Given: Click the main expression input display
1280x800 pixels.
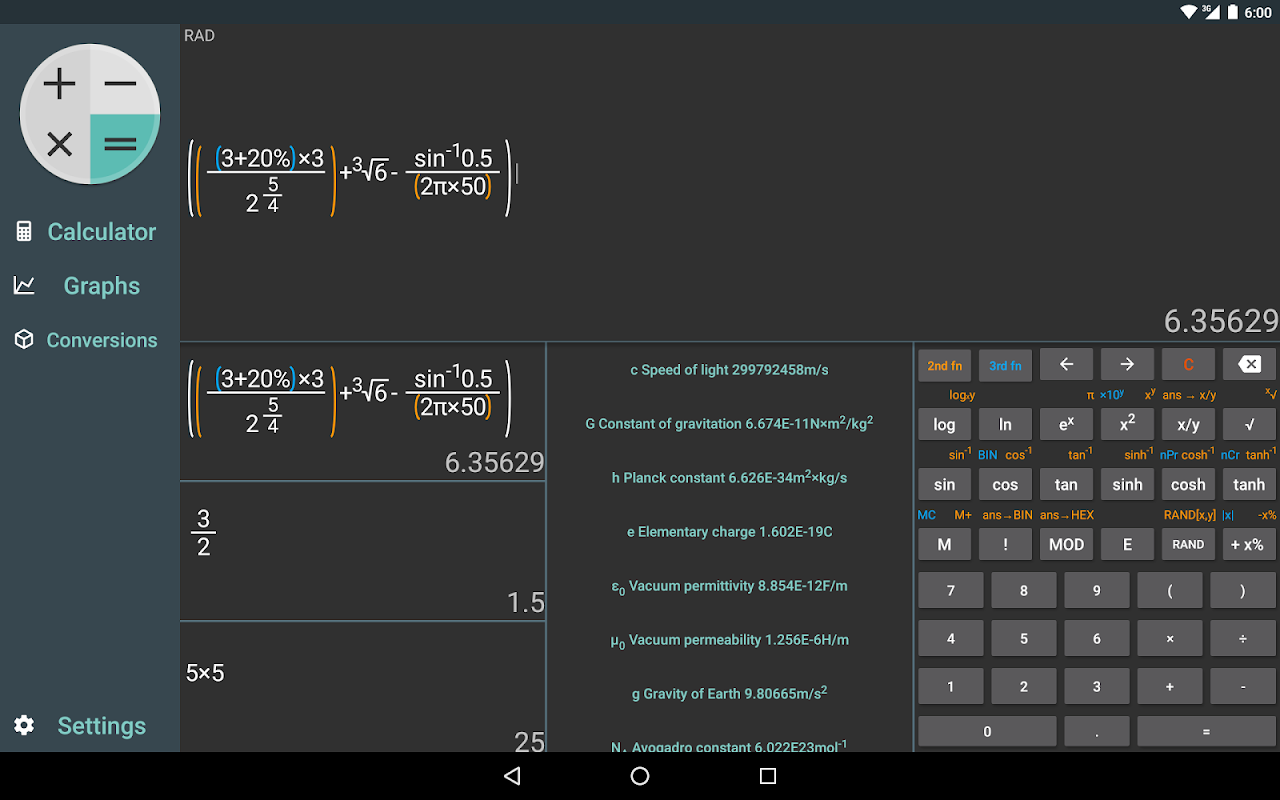Looking at the screenshot, I should 730,183.
